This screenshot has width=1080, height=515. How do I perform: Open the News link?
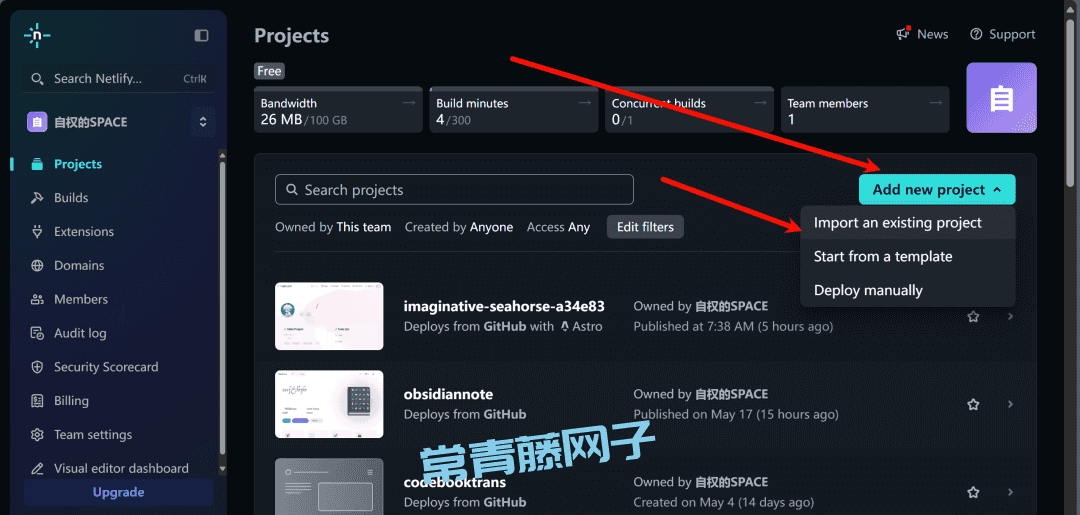click(922, 34)
